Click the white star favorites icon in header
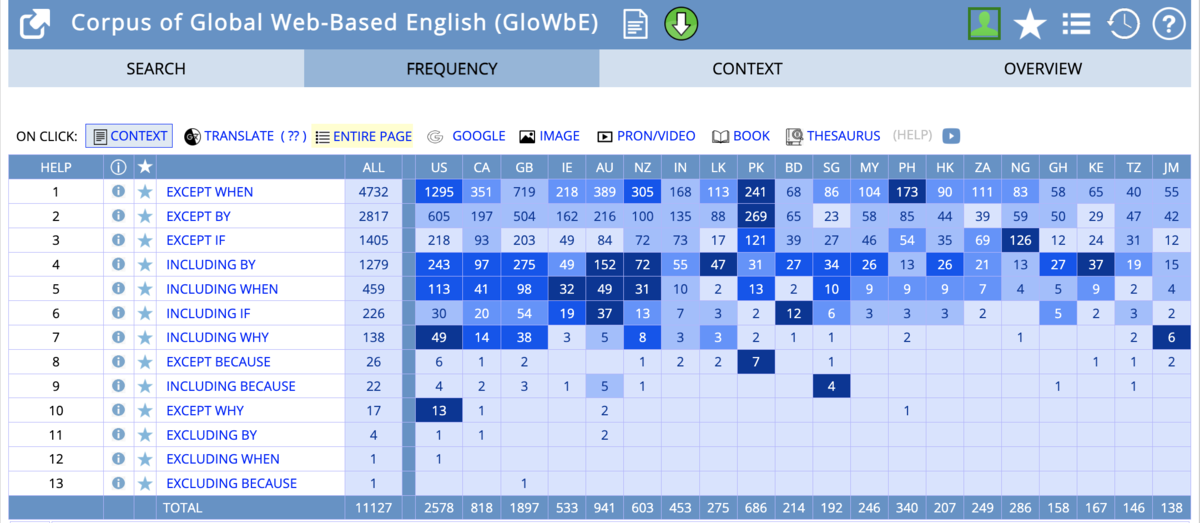The image size is (1200, 523). click(1030, 23)
